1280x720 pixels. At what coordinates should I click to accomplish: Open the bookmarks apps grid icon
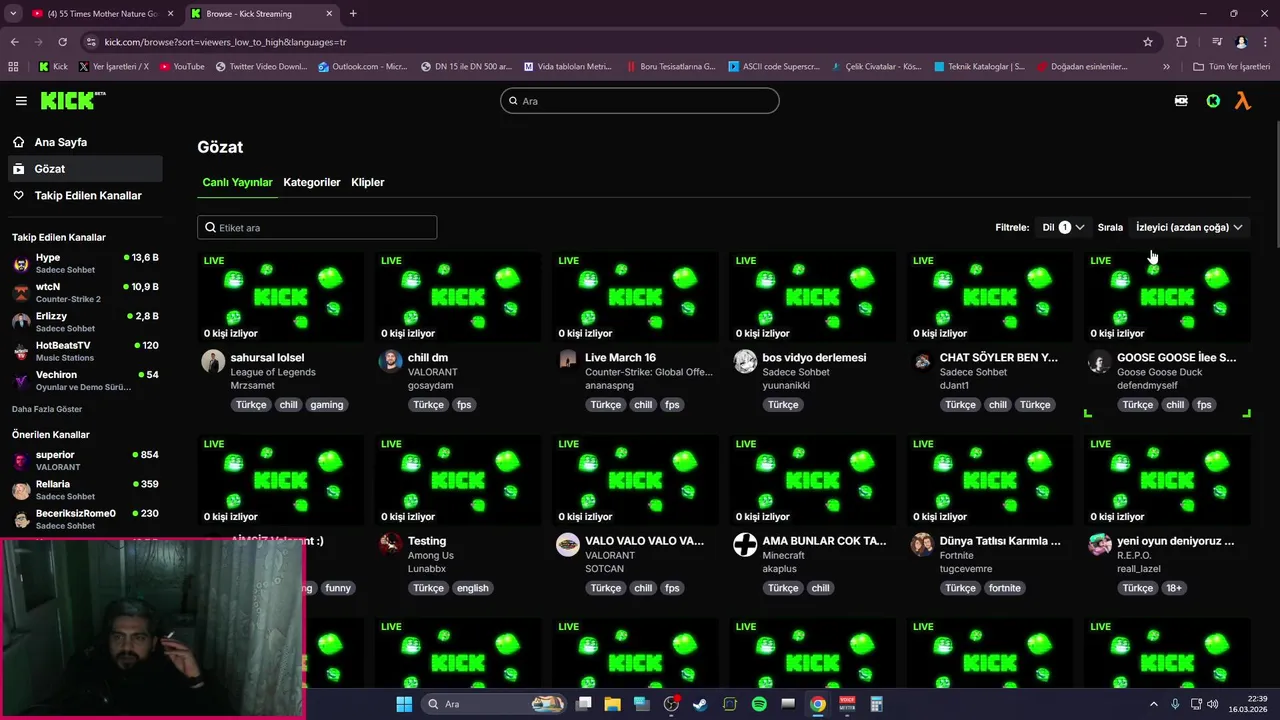pos(13,67)
